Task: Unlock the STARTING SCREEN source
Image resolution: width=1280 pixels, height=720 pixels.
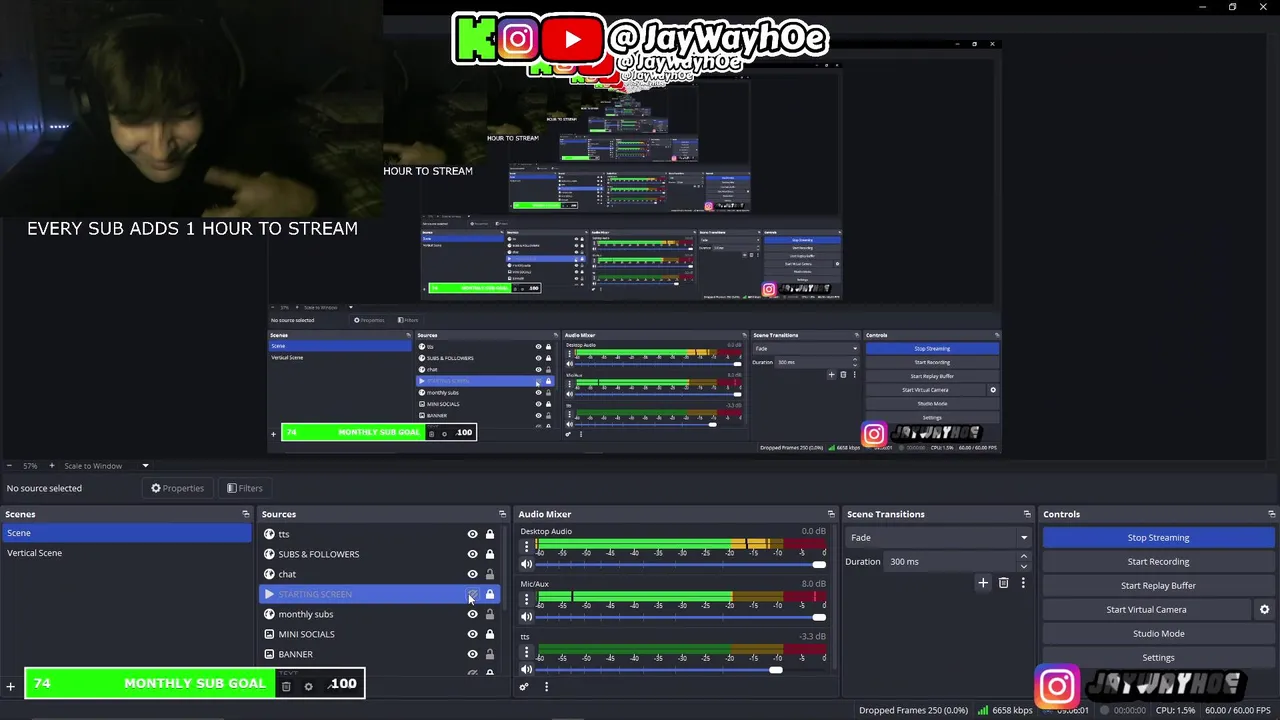Action: (490, 594)
